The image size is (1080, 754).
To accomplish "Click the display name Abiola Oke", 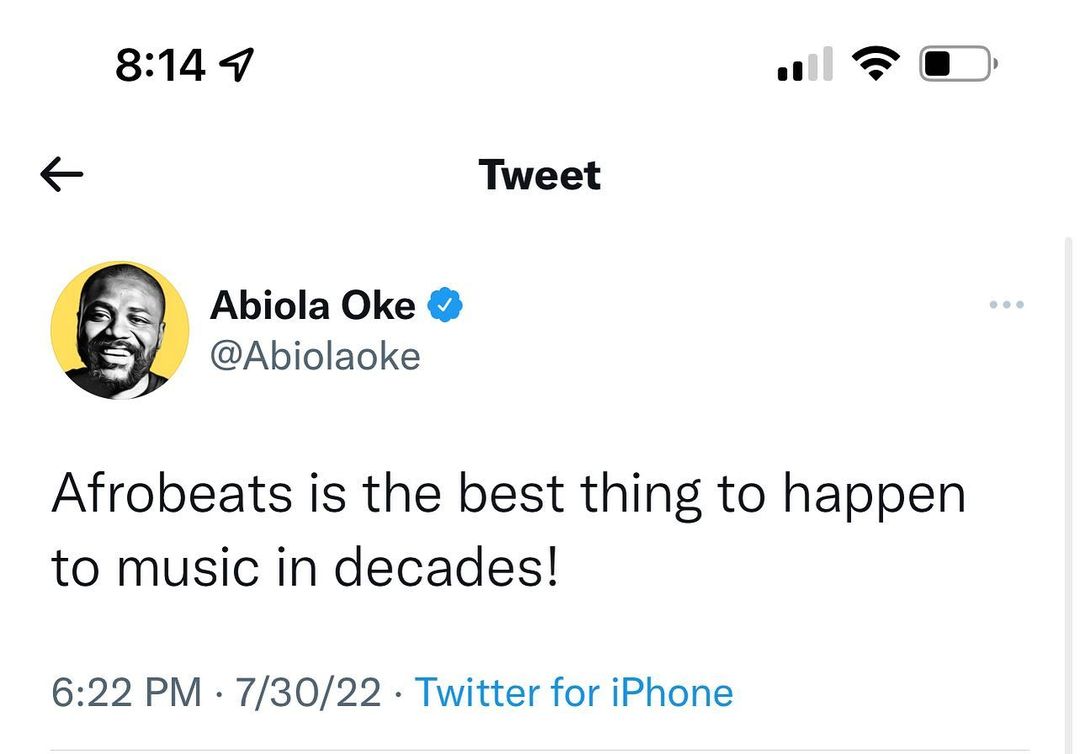I will coord(312,305).
